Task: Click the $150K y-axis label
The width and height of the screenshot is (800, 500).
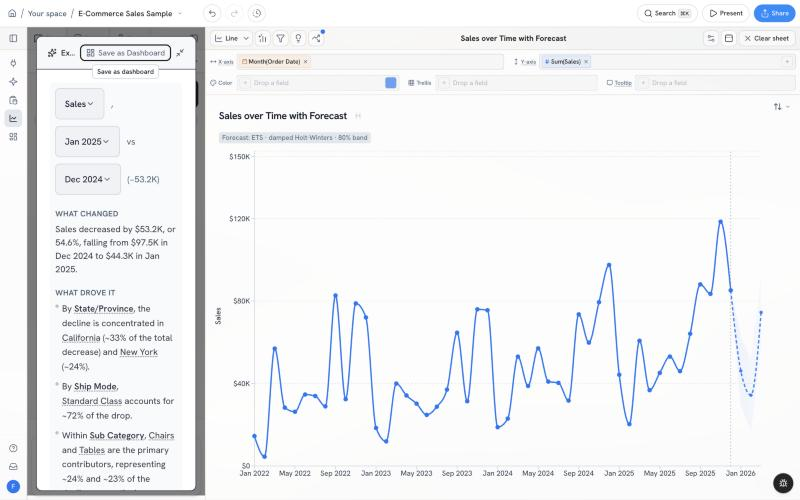Action: click(x=240, y=157)
